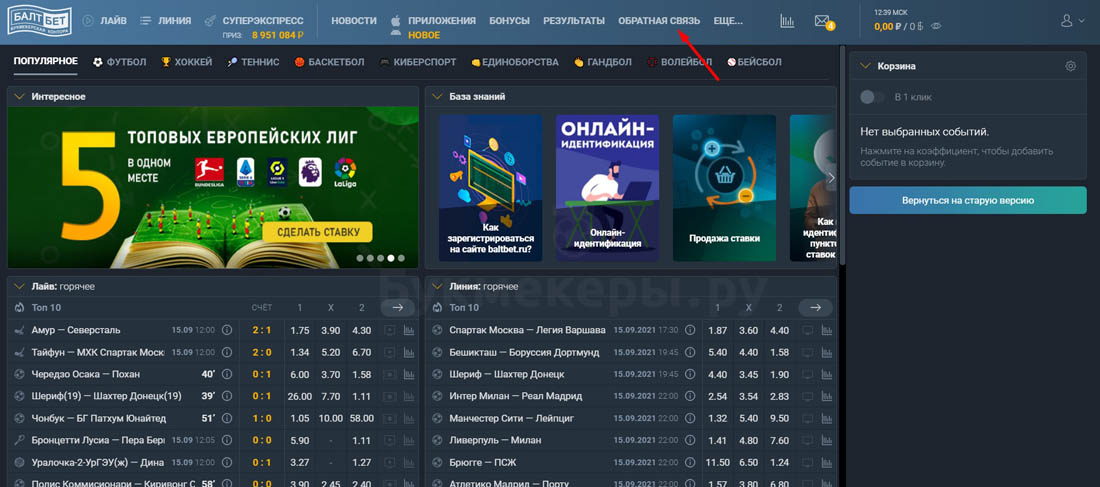Open broadcast icon for Шериф — Шахтер Донецк line
This screenshot has height=487, width=1100.
pos(807,374)
